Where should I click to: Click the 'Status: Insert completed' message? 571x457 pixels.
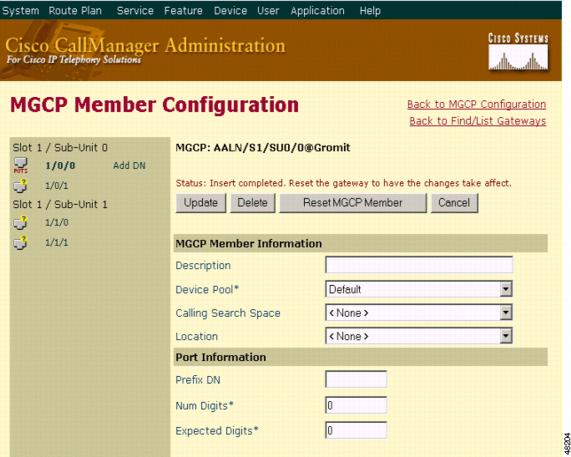pos(343,183)
